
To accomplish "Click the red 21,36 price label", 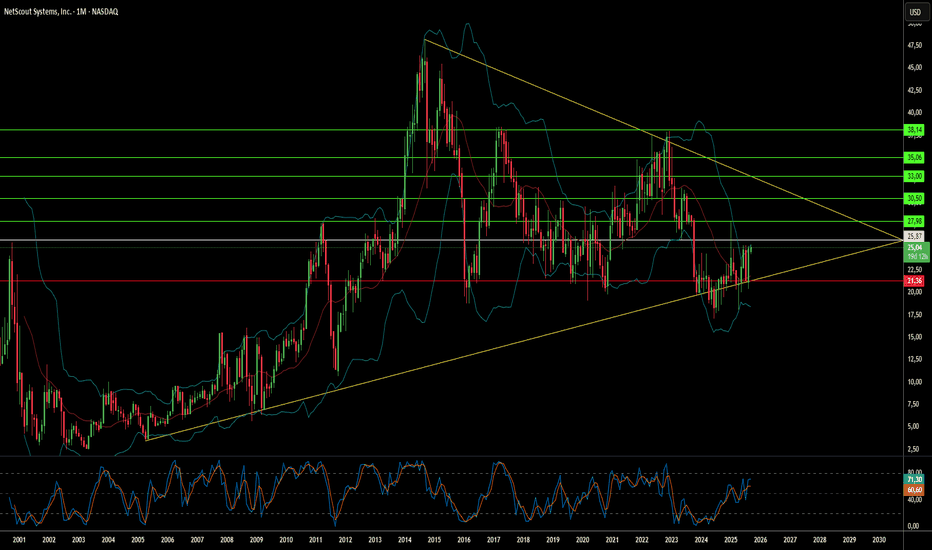I will click(915, 281).
